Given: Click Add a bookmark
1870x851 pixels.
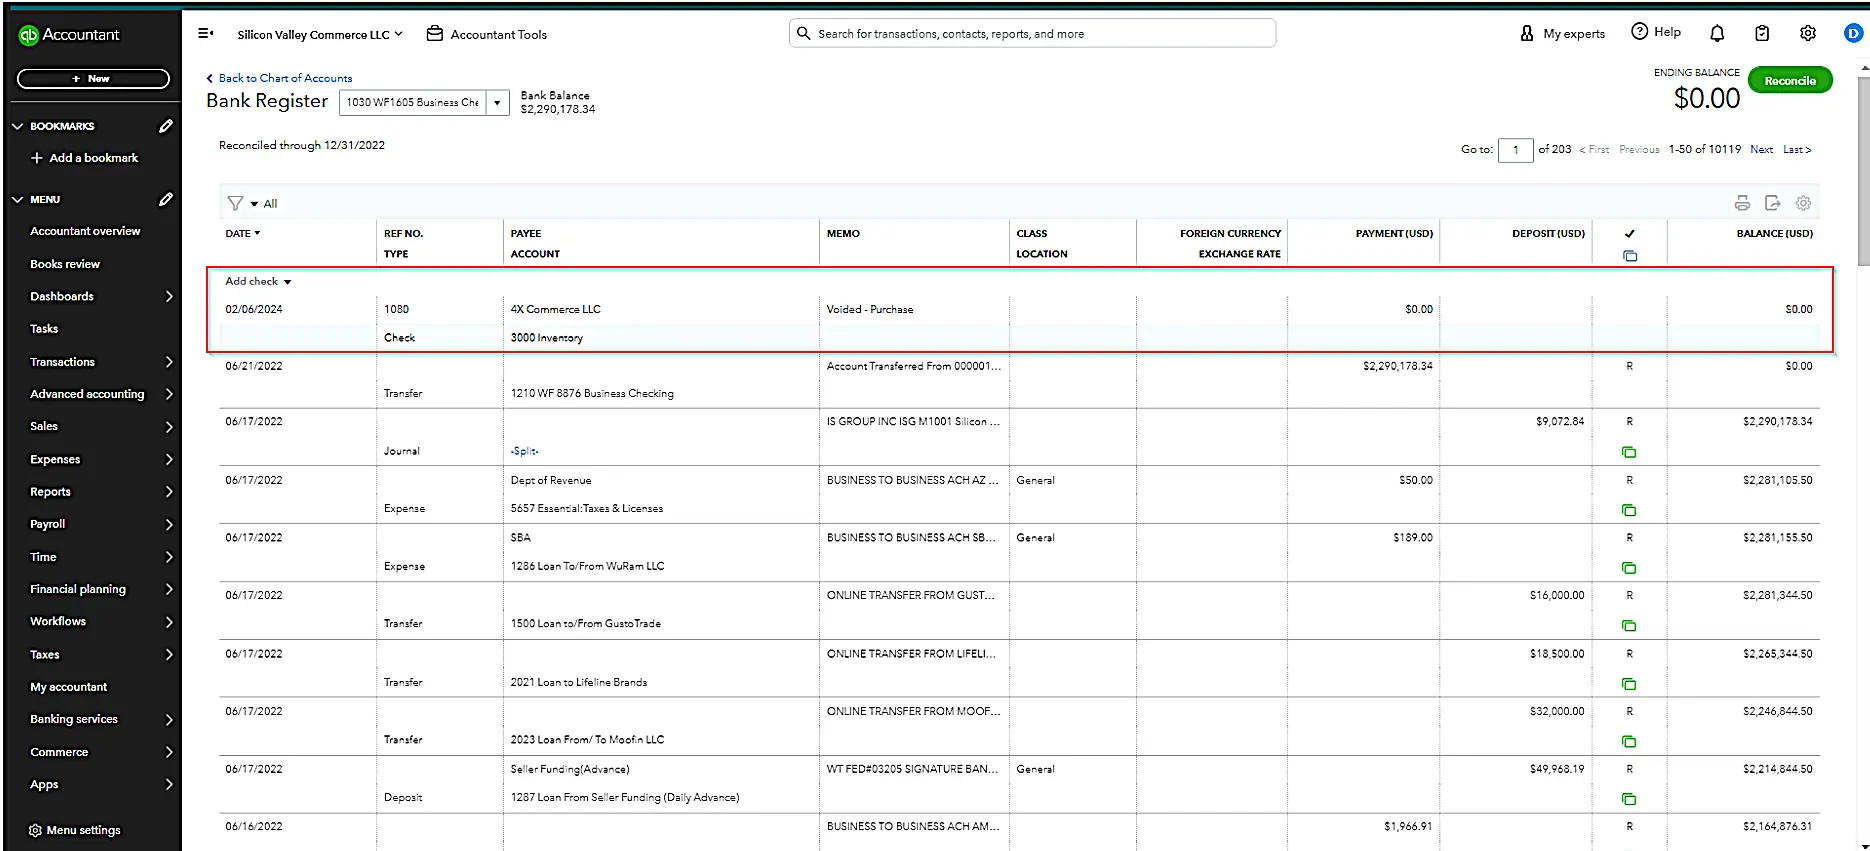Looking at the screenshot, I should click(x=84, y=158).
